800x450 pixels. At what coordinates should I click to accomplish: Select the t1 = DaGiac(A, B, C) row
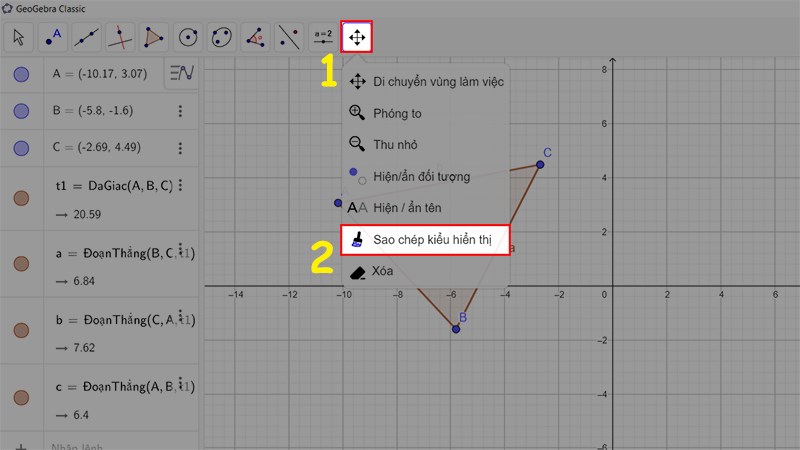tap(114, 186)
